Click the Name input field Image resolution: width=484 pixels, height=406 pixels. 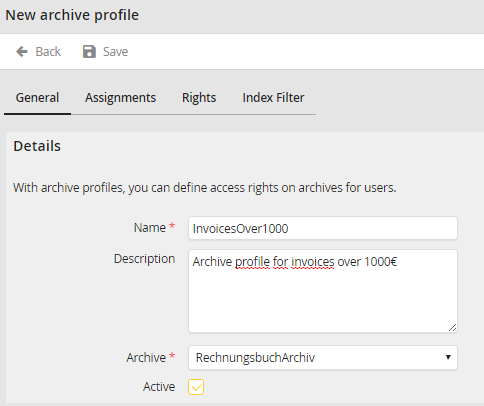(x=323, y=228)
